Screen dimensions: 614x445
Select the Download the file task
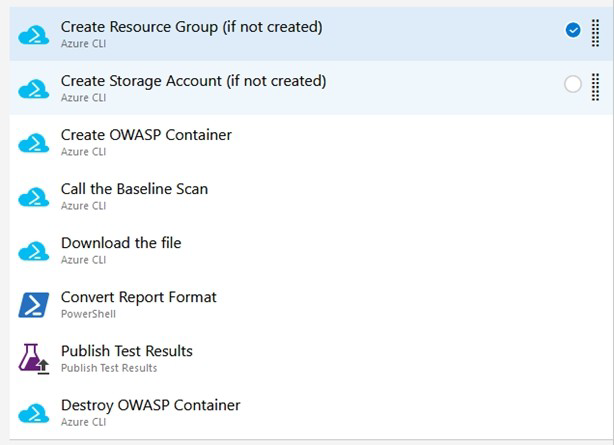click(121, 243)
